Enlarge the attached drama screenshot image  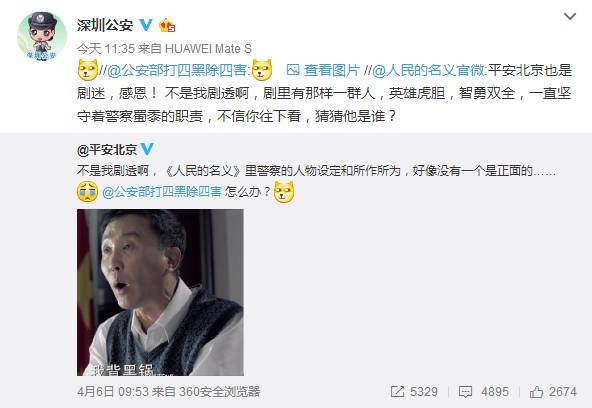point(160,293)
